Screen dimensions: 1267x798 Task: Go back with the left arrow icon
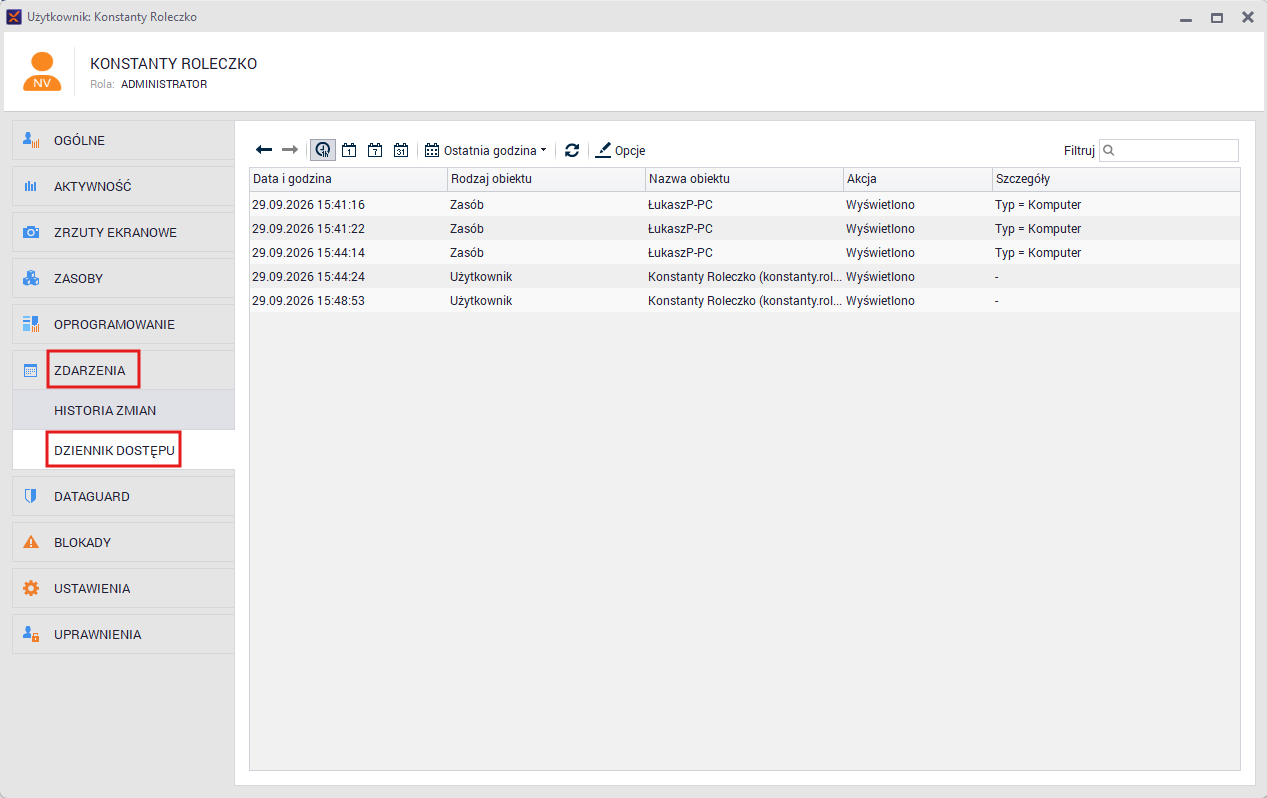click(x=264, y=150)
